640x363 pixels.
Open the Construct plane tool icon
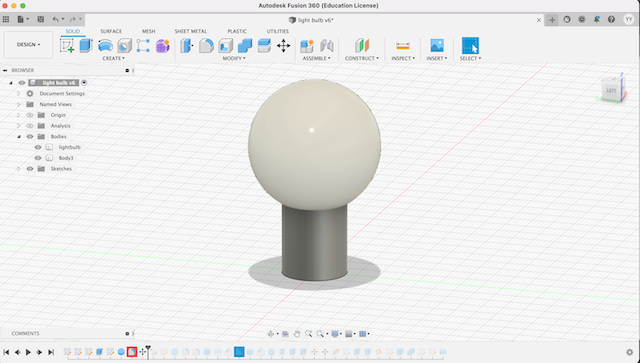coord(362,45)
